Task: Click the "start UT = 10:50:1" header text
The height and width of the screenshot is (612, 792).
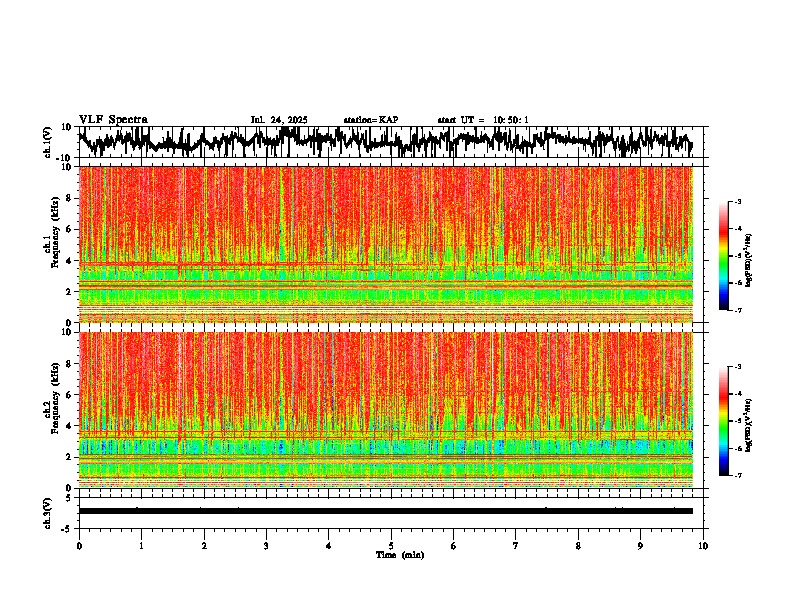Action: click(x=483, y=120)
